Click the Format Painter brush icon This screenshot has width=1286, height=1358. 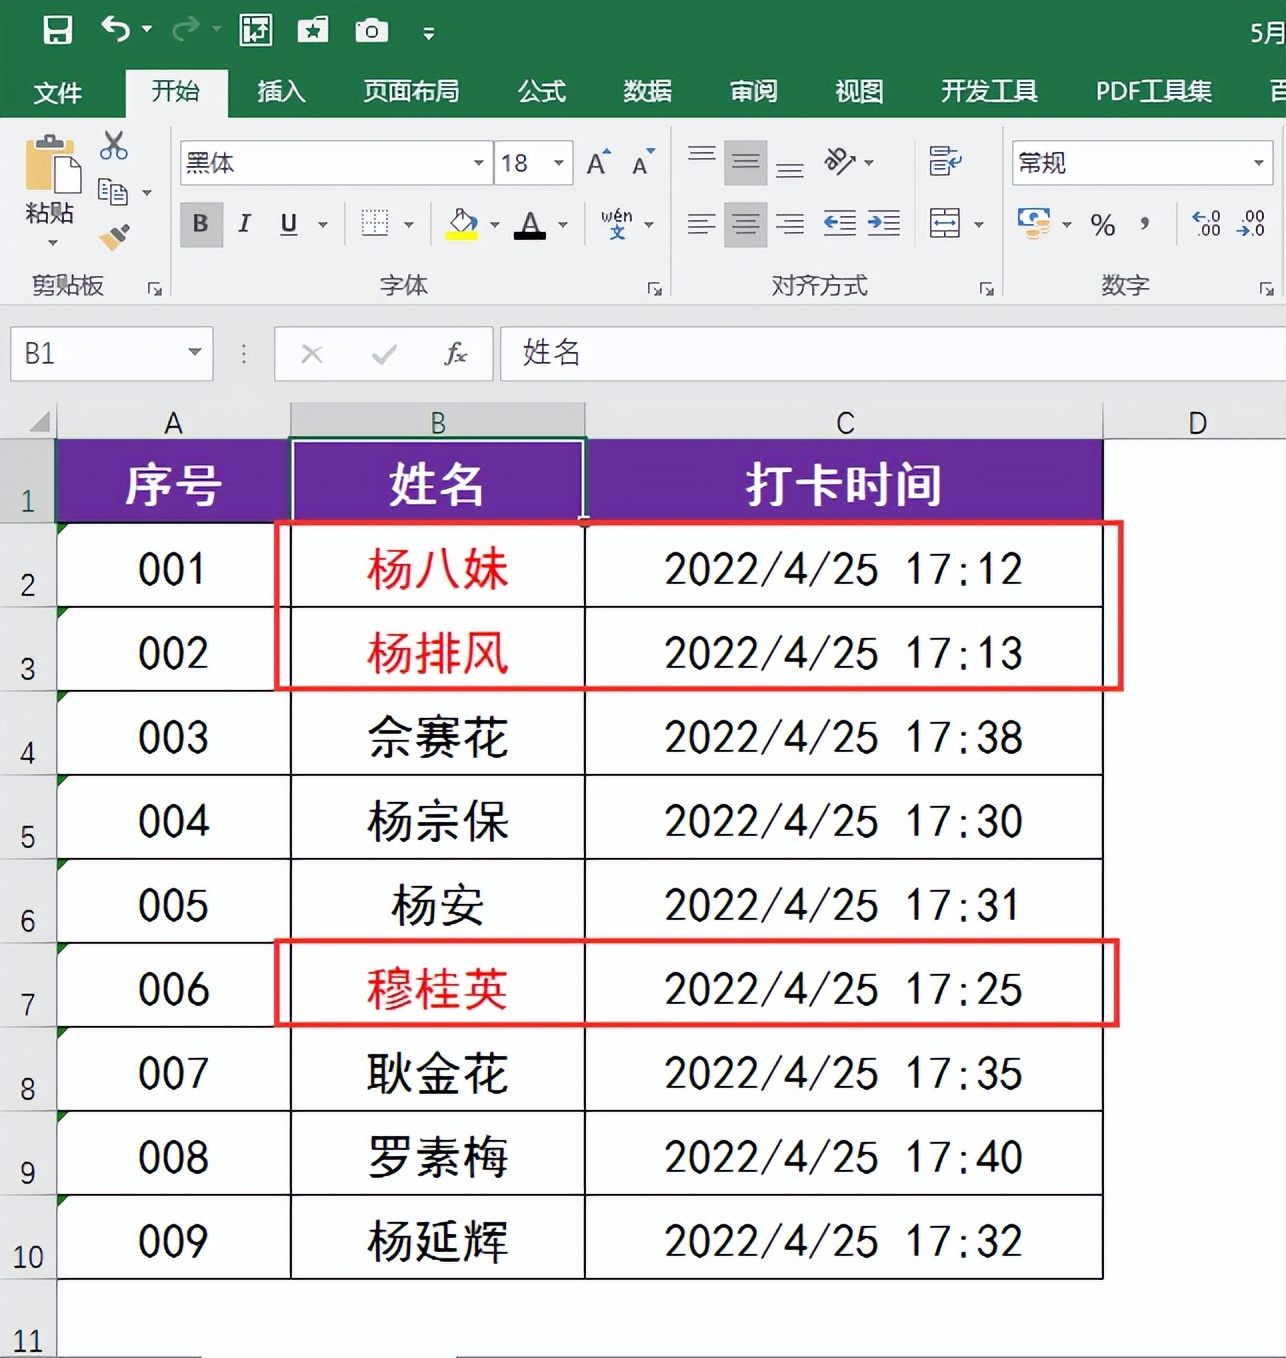[114, 236]
